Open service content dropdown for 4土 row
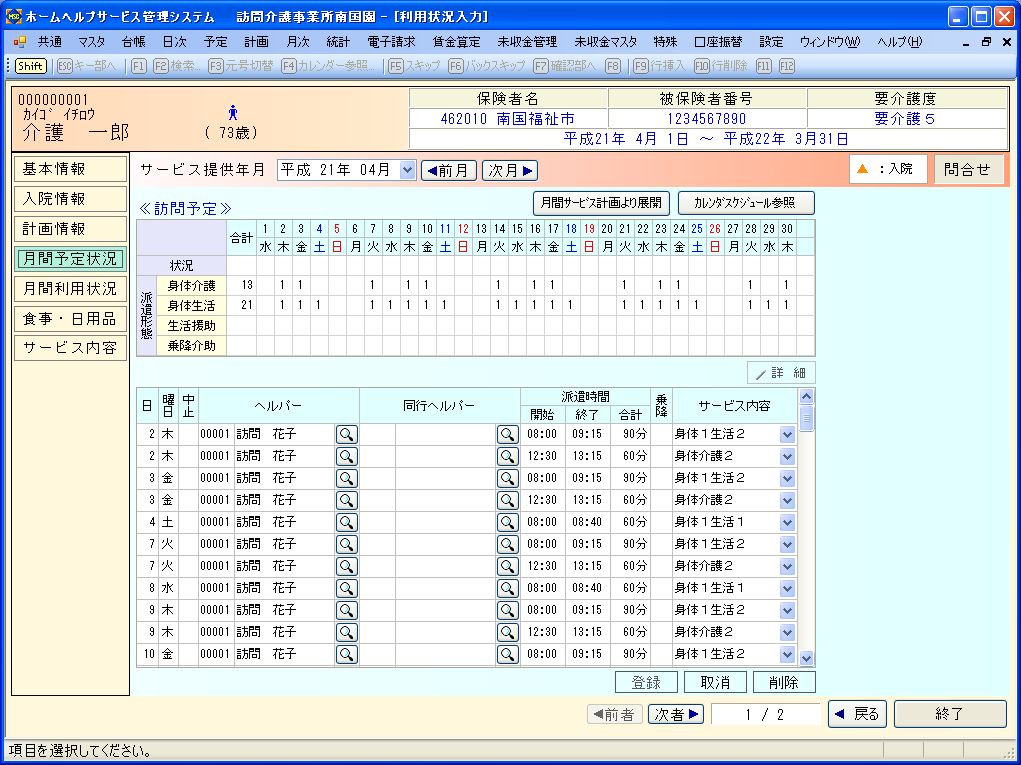Screen dimensions: 1021x765 tap(787, 522)
